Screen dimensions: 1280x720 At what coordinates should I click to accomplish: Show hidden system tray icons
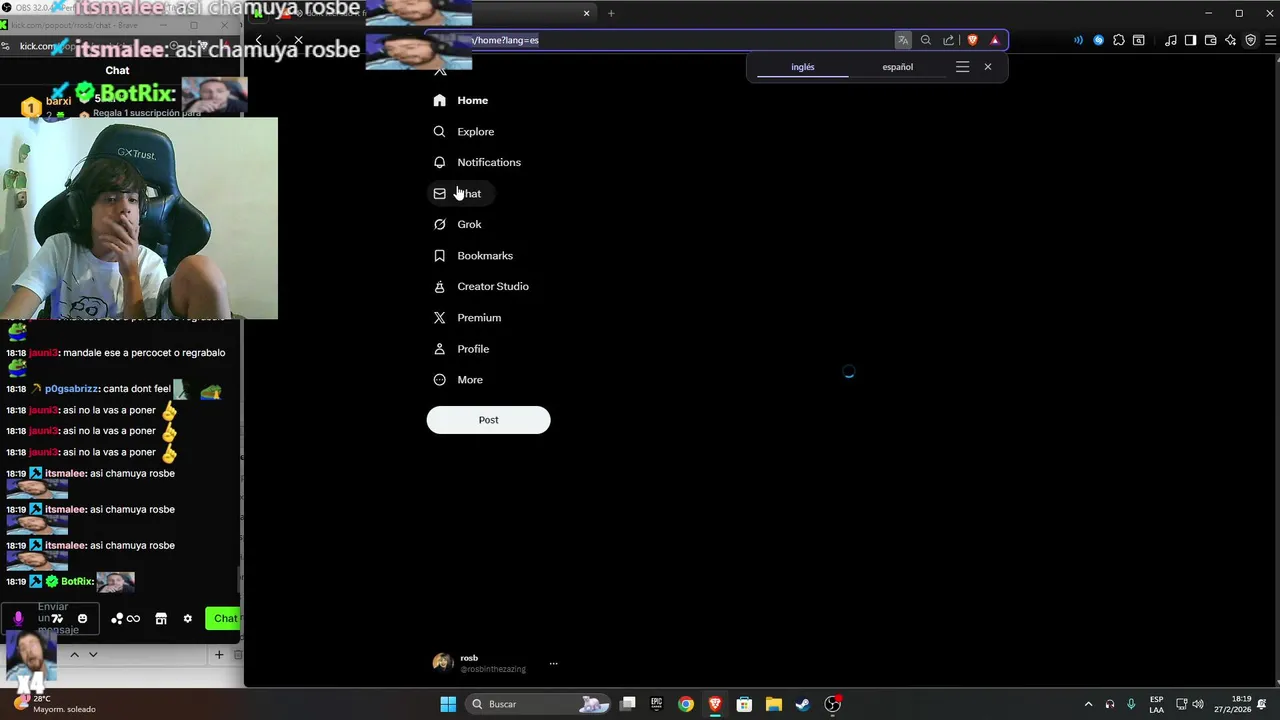tap(1089, 704)
